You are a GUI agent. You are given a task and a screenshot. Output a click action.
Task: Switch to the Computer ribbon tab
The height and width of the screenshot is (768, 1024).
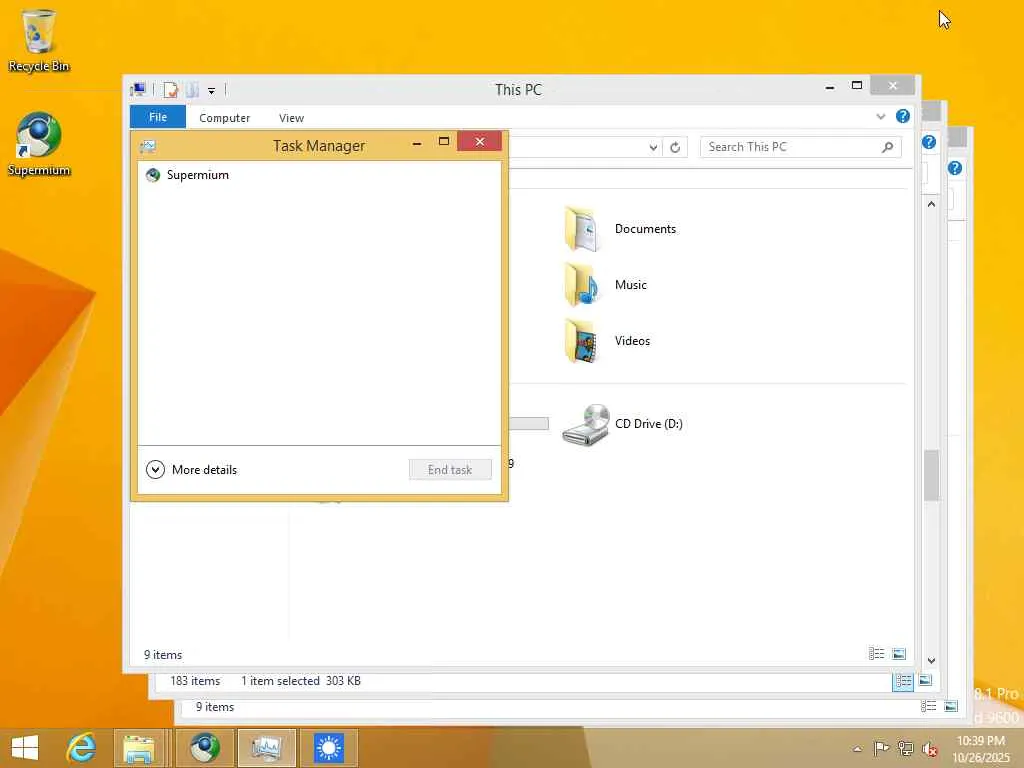pos(224,118)
